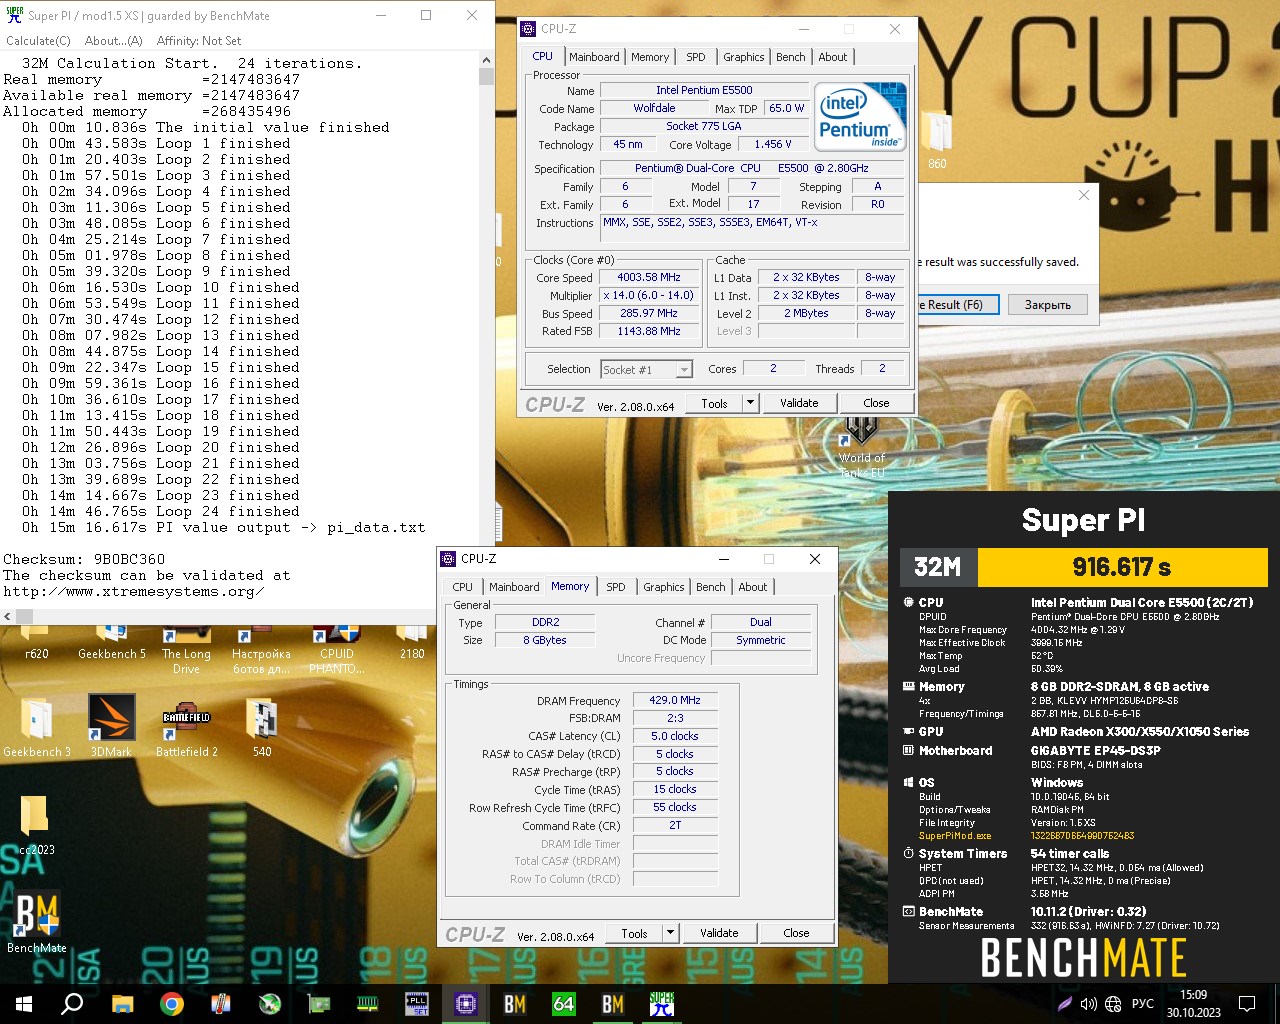Click DRAM Frequency value 429.0 MHz
Screen dimensions: 1280x1024
[x=675, y=701]
